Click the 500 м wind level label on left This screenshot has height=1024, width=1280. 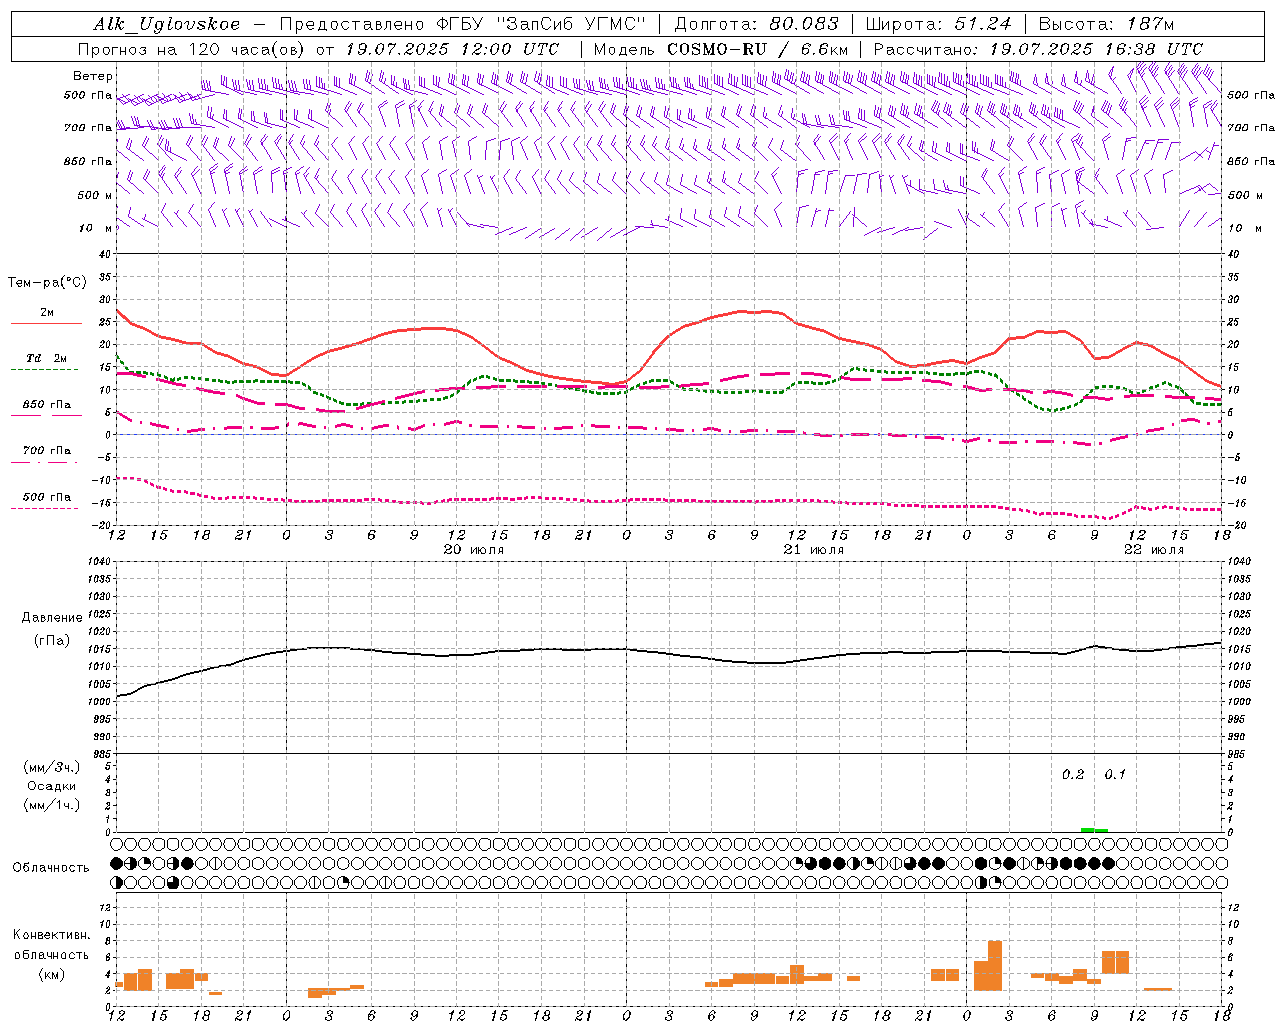point(96,195)
